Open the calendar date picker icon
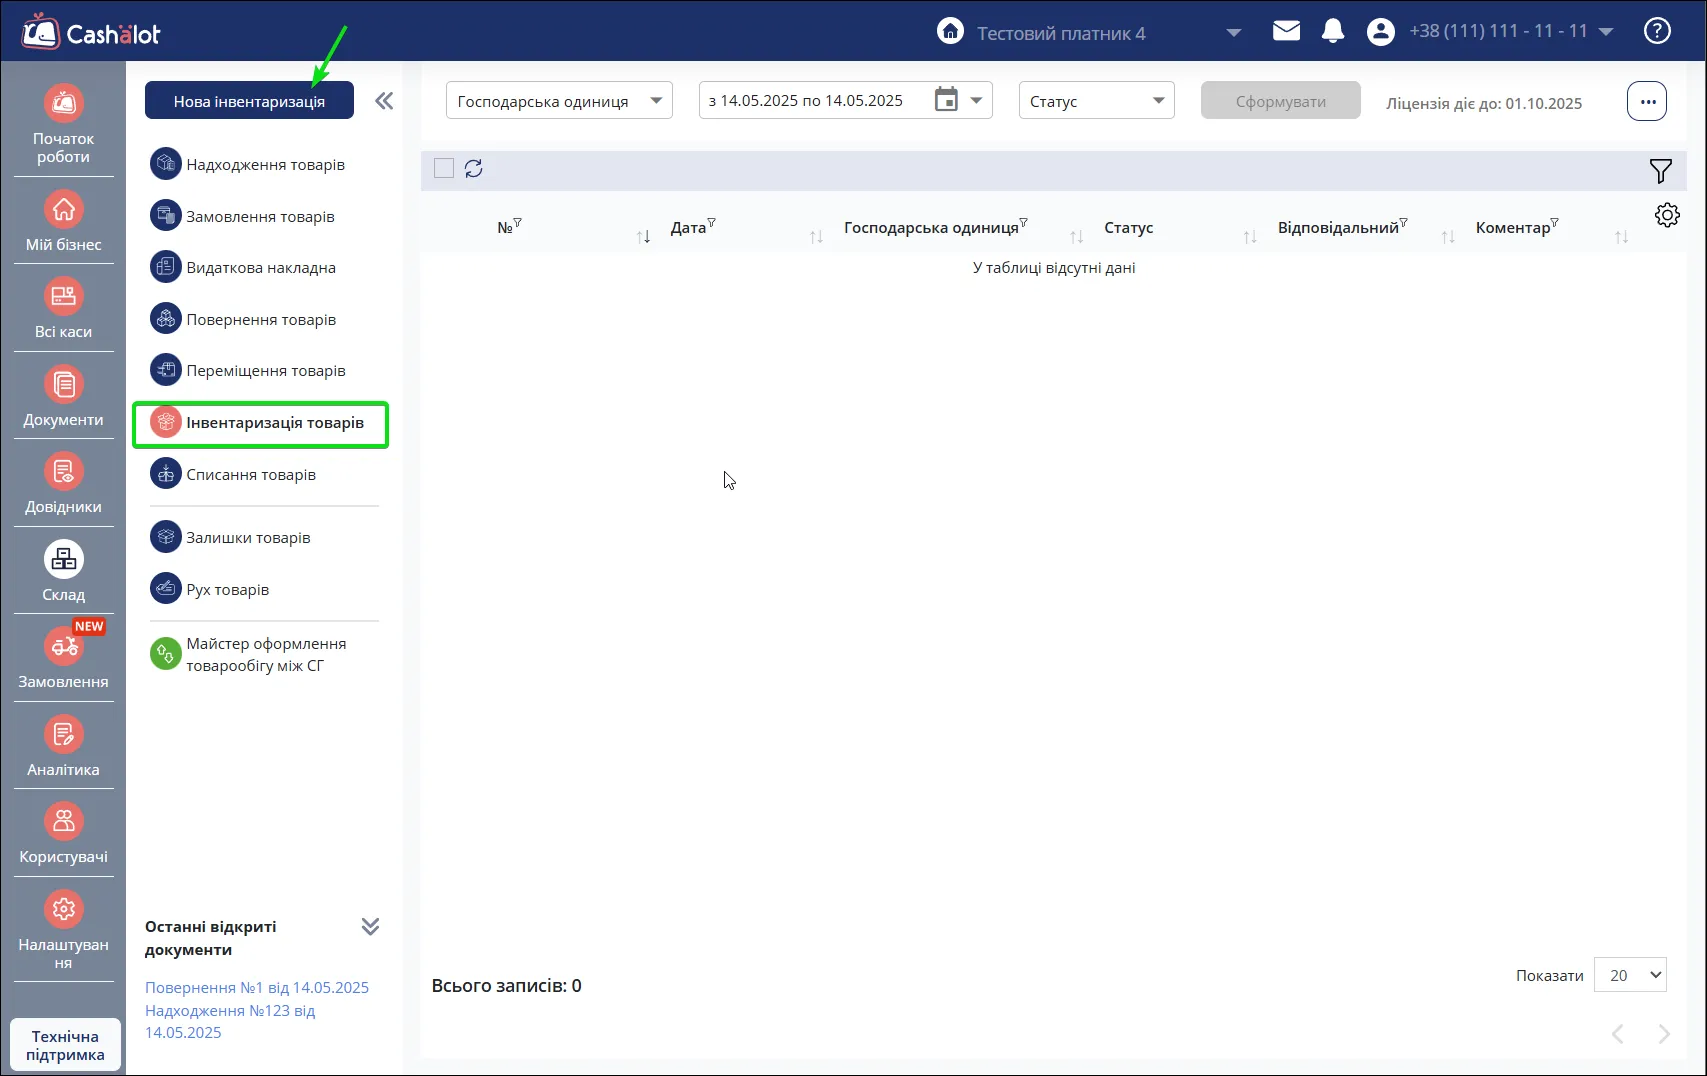1707x1076 pixels. point(946,100)
